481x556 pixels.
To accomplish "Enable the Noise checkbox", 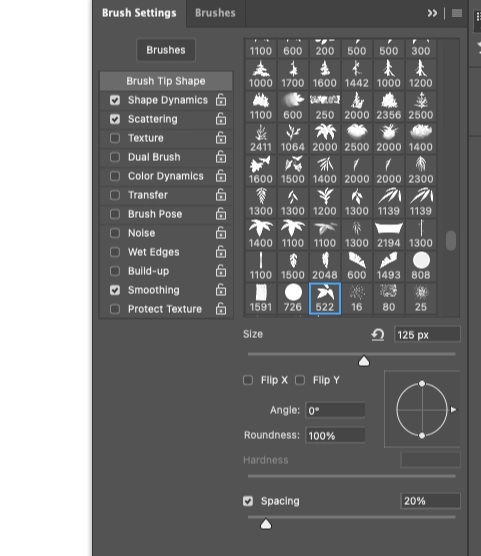I will [115, 233].
